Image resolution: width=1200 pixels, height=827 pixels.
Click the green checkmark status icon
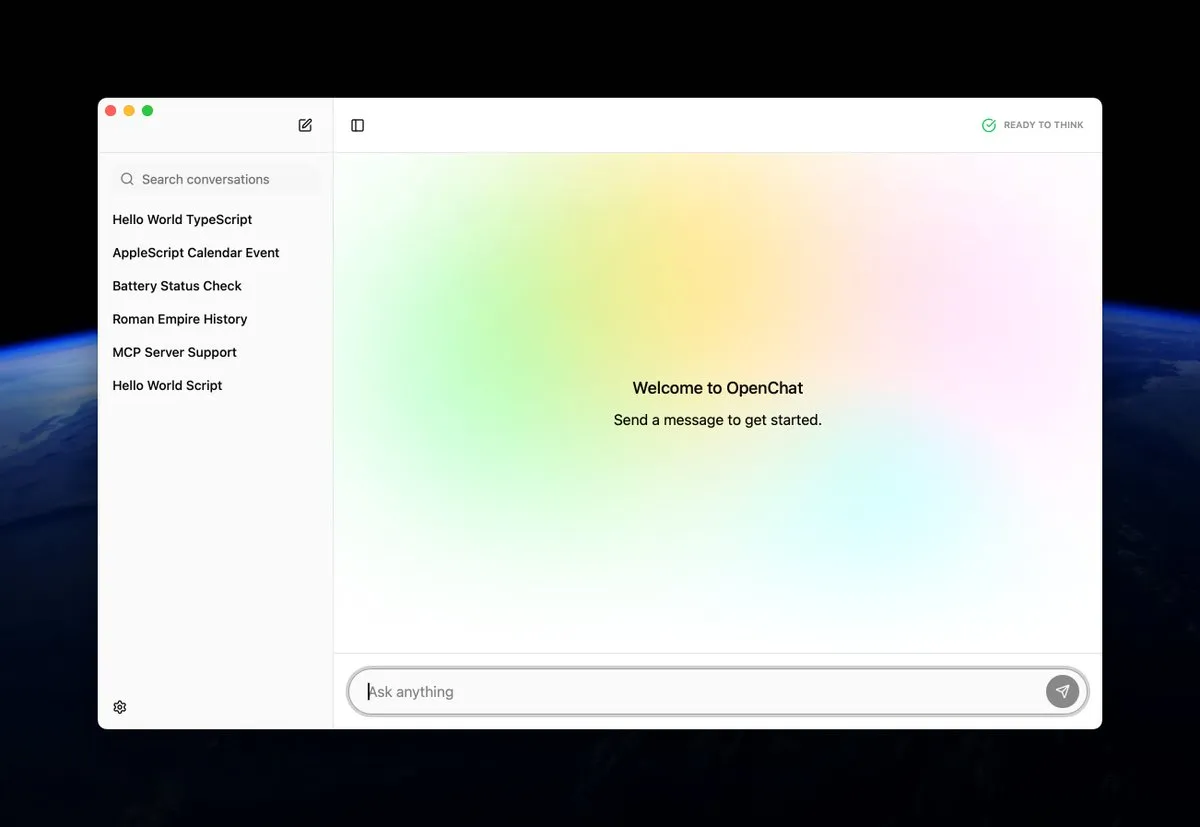[989, 125]
